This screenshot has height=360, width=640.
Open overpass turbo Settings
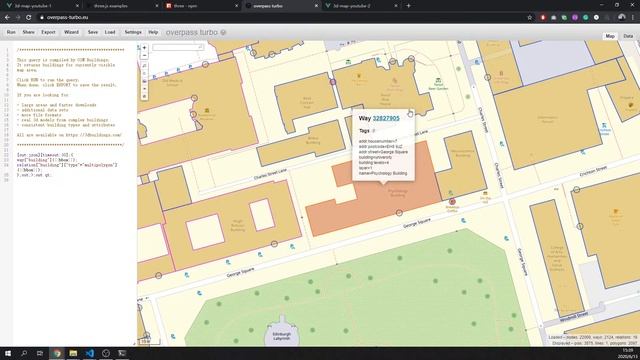tap(133, 32)
